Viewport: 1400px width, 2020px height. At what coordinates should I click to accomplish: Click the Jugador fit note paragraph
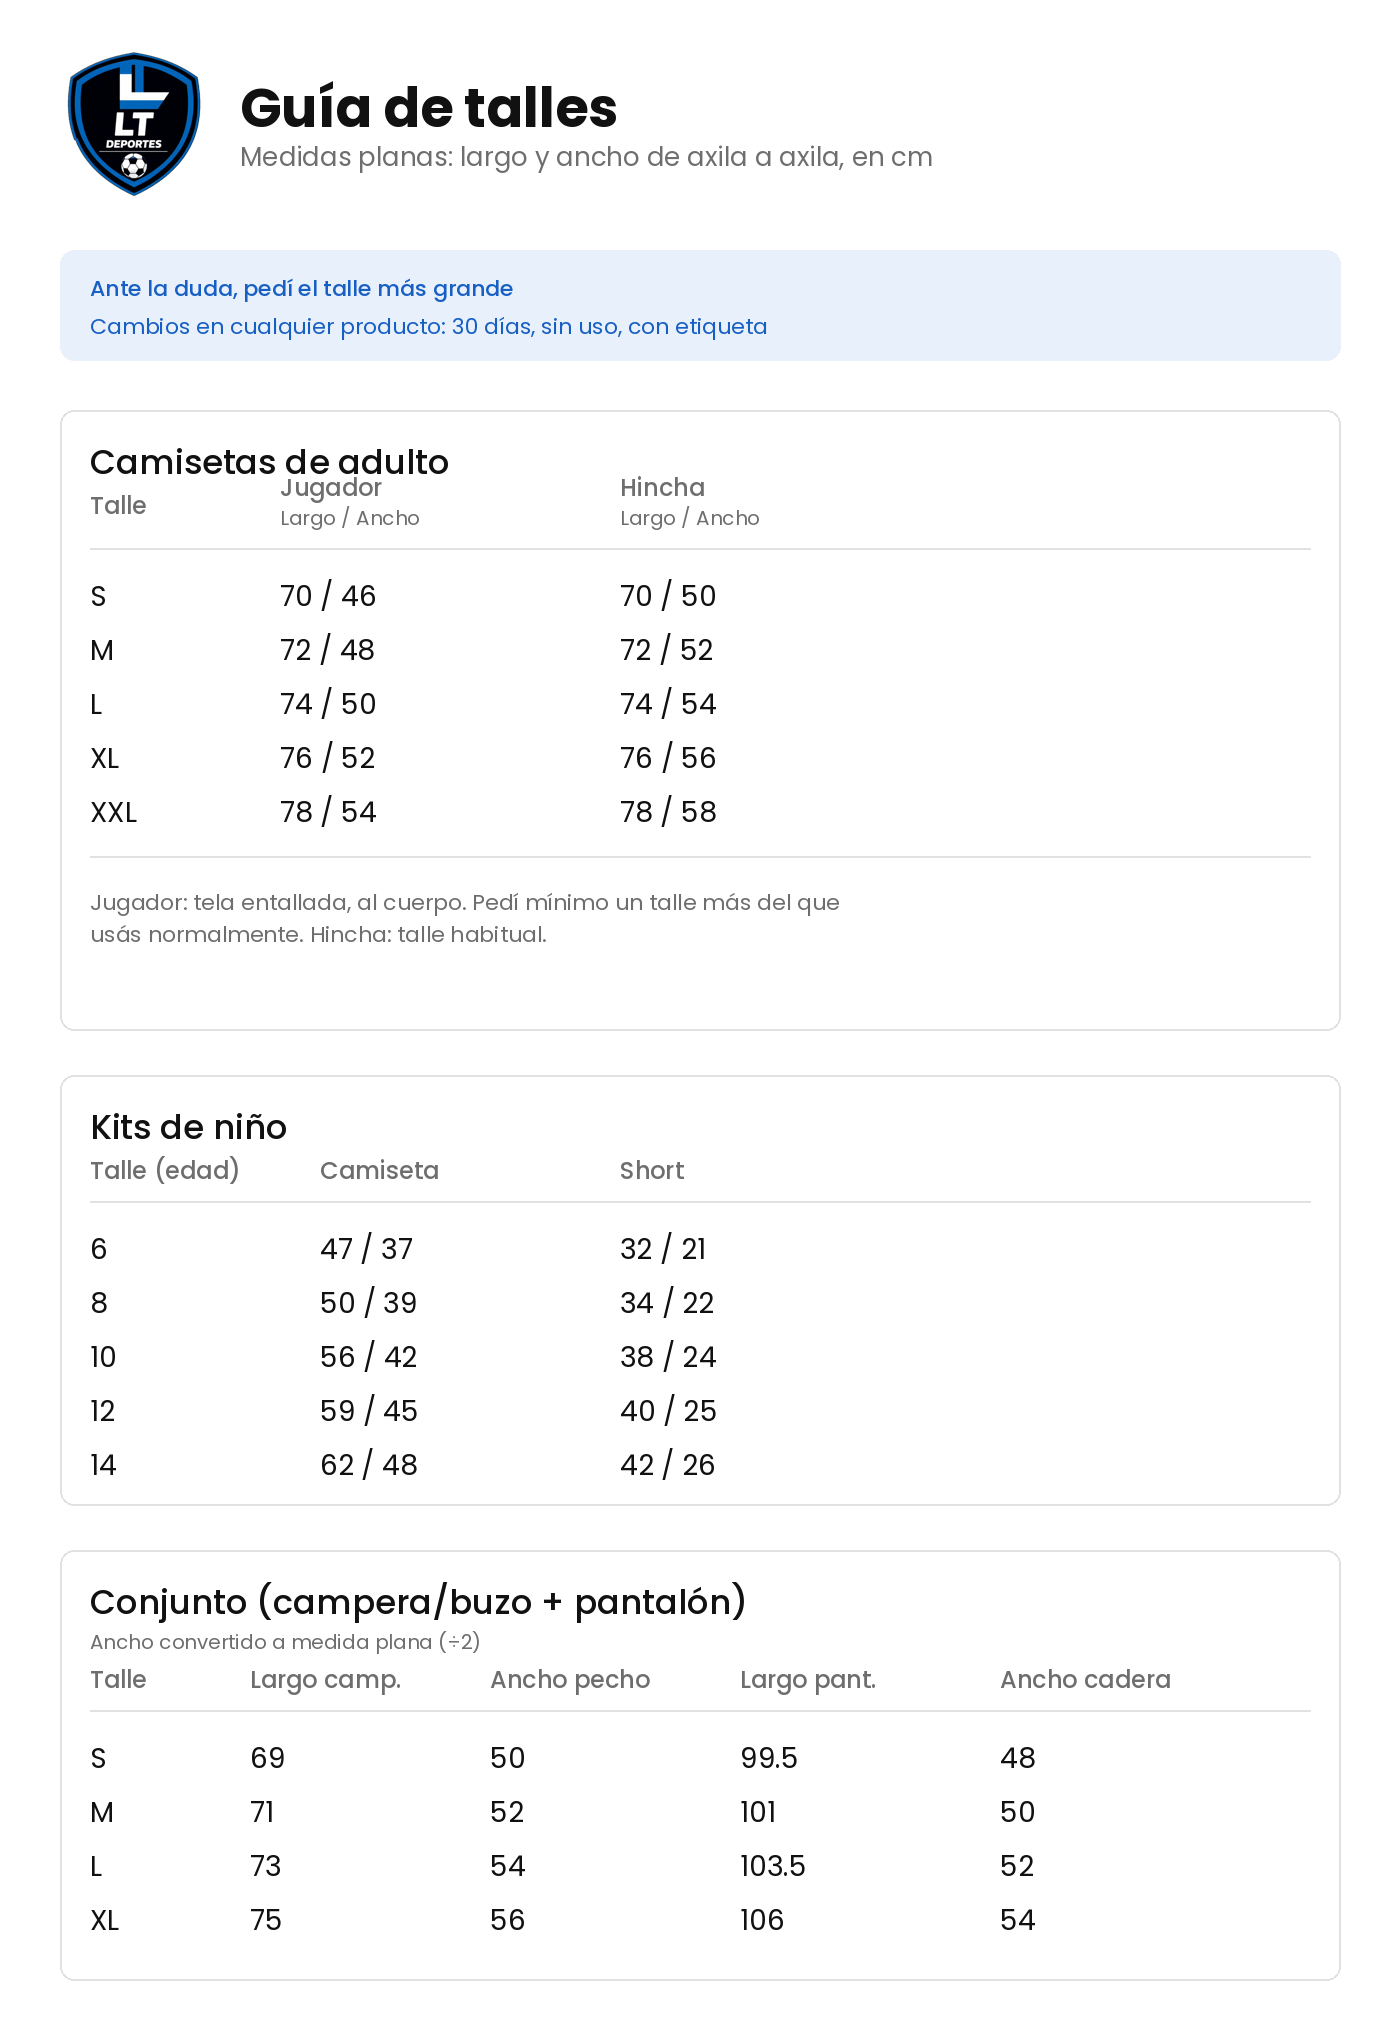click(465, 918)
